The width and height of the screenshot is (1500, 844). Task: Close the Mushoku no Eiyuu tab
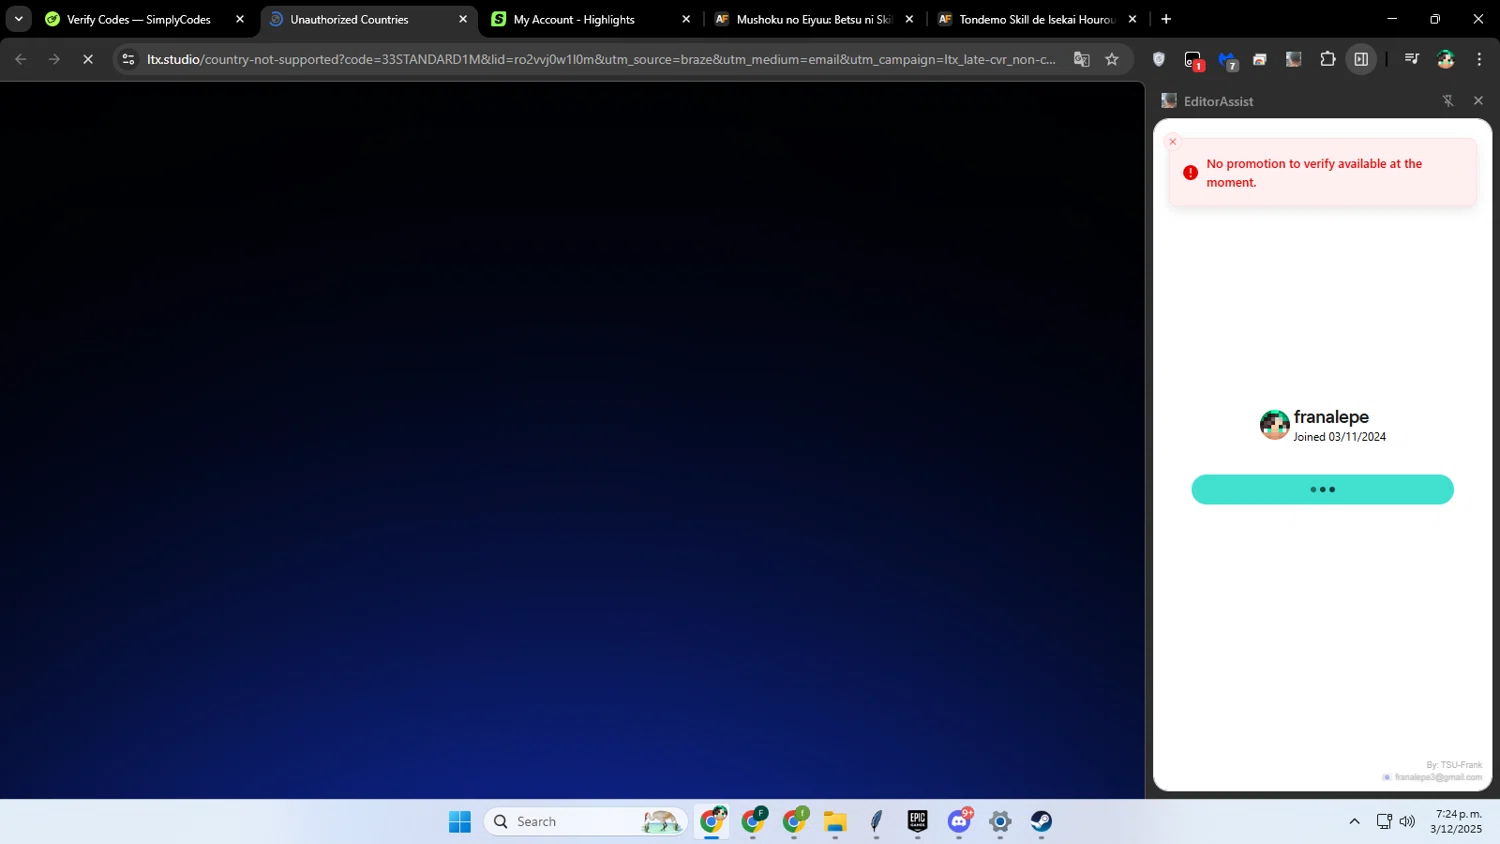pyautogui.click(x=909, y=19)
